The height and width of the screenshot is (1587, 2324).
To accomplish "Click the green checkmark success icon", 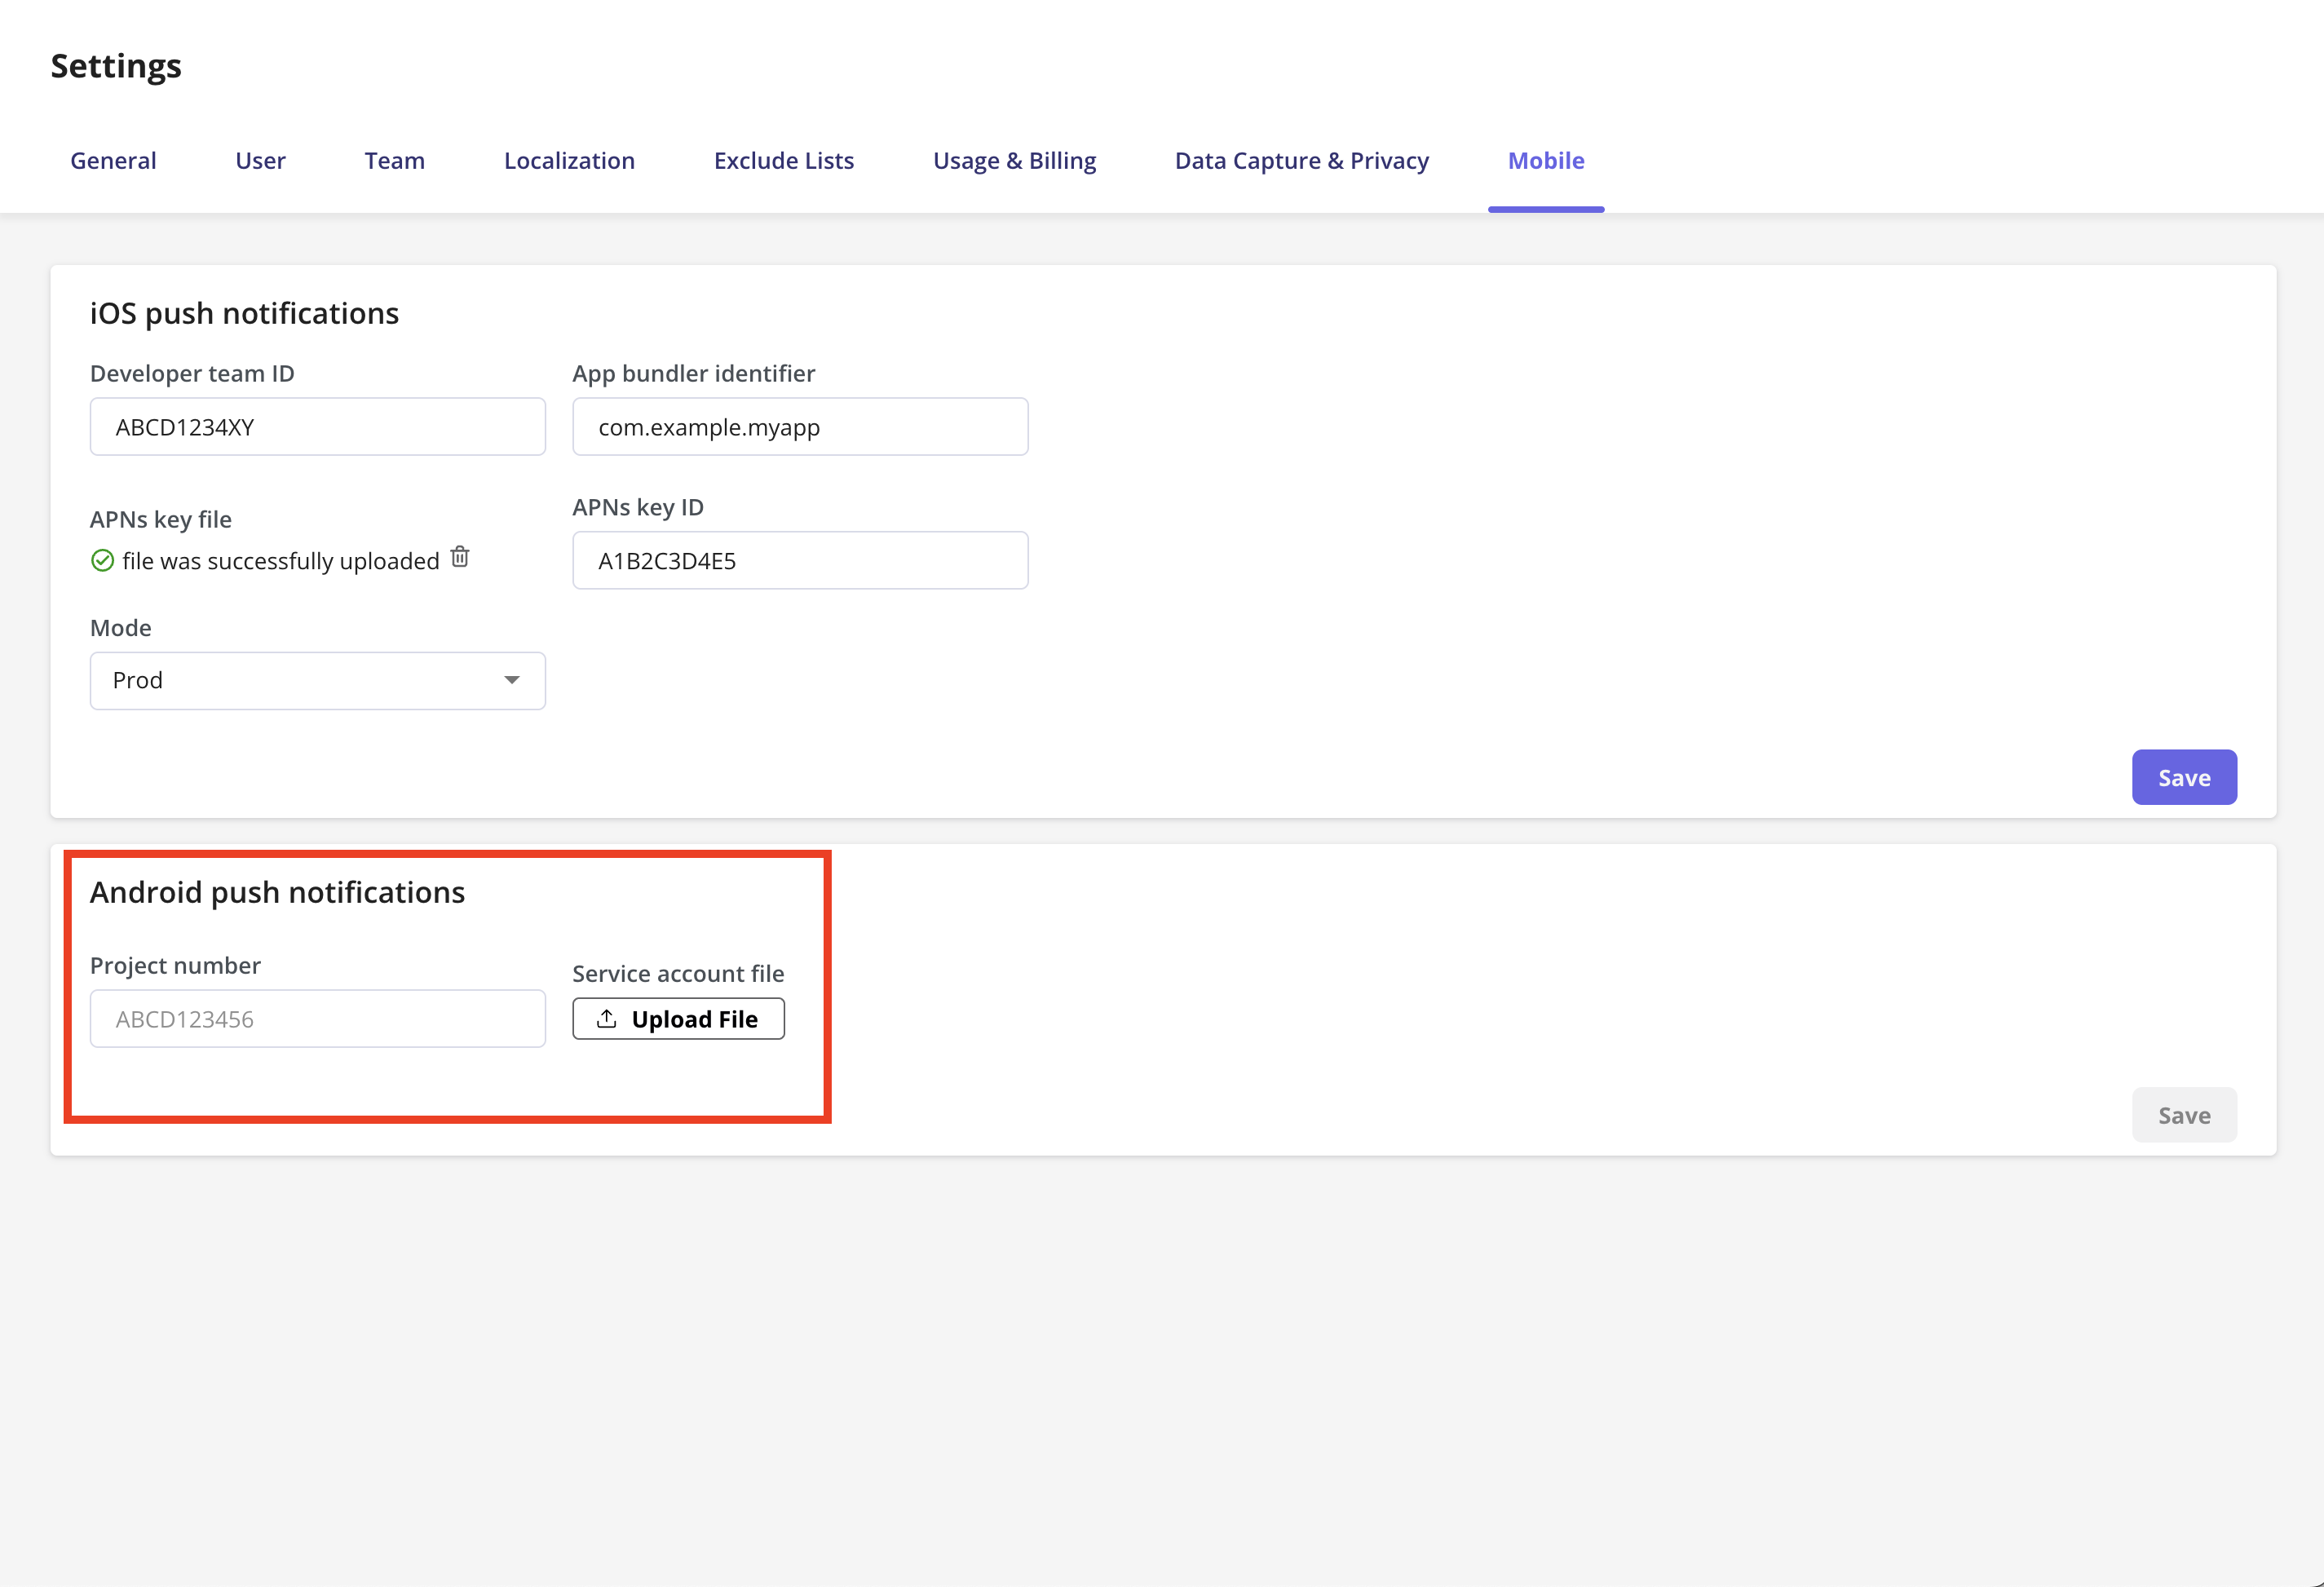I will click(x=103, y=561).
